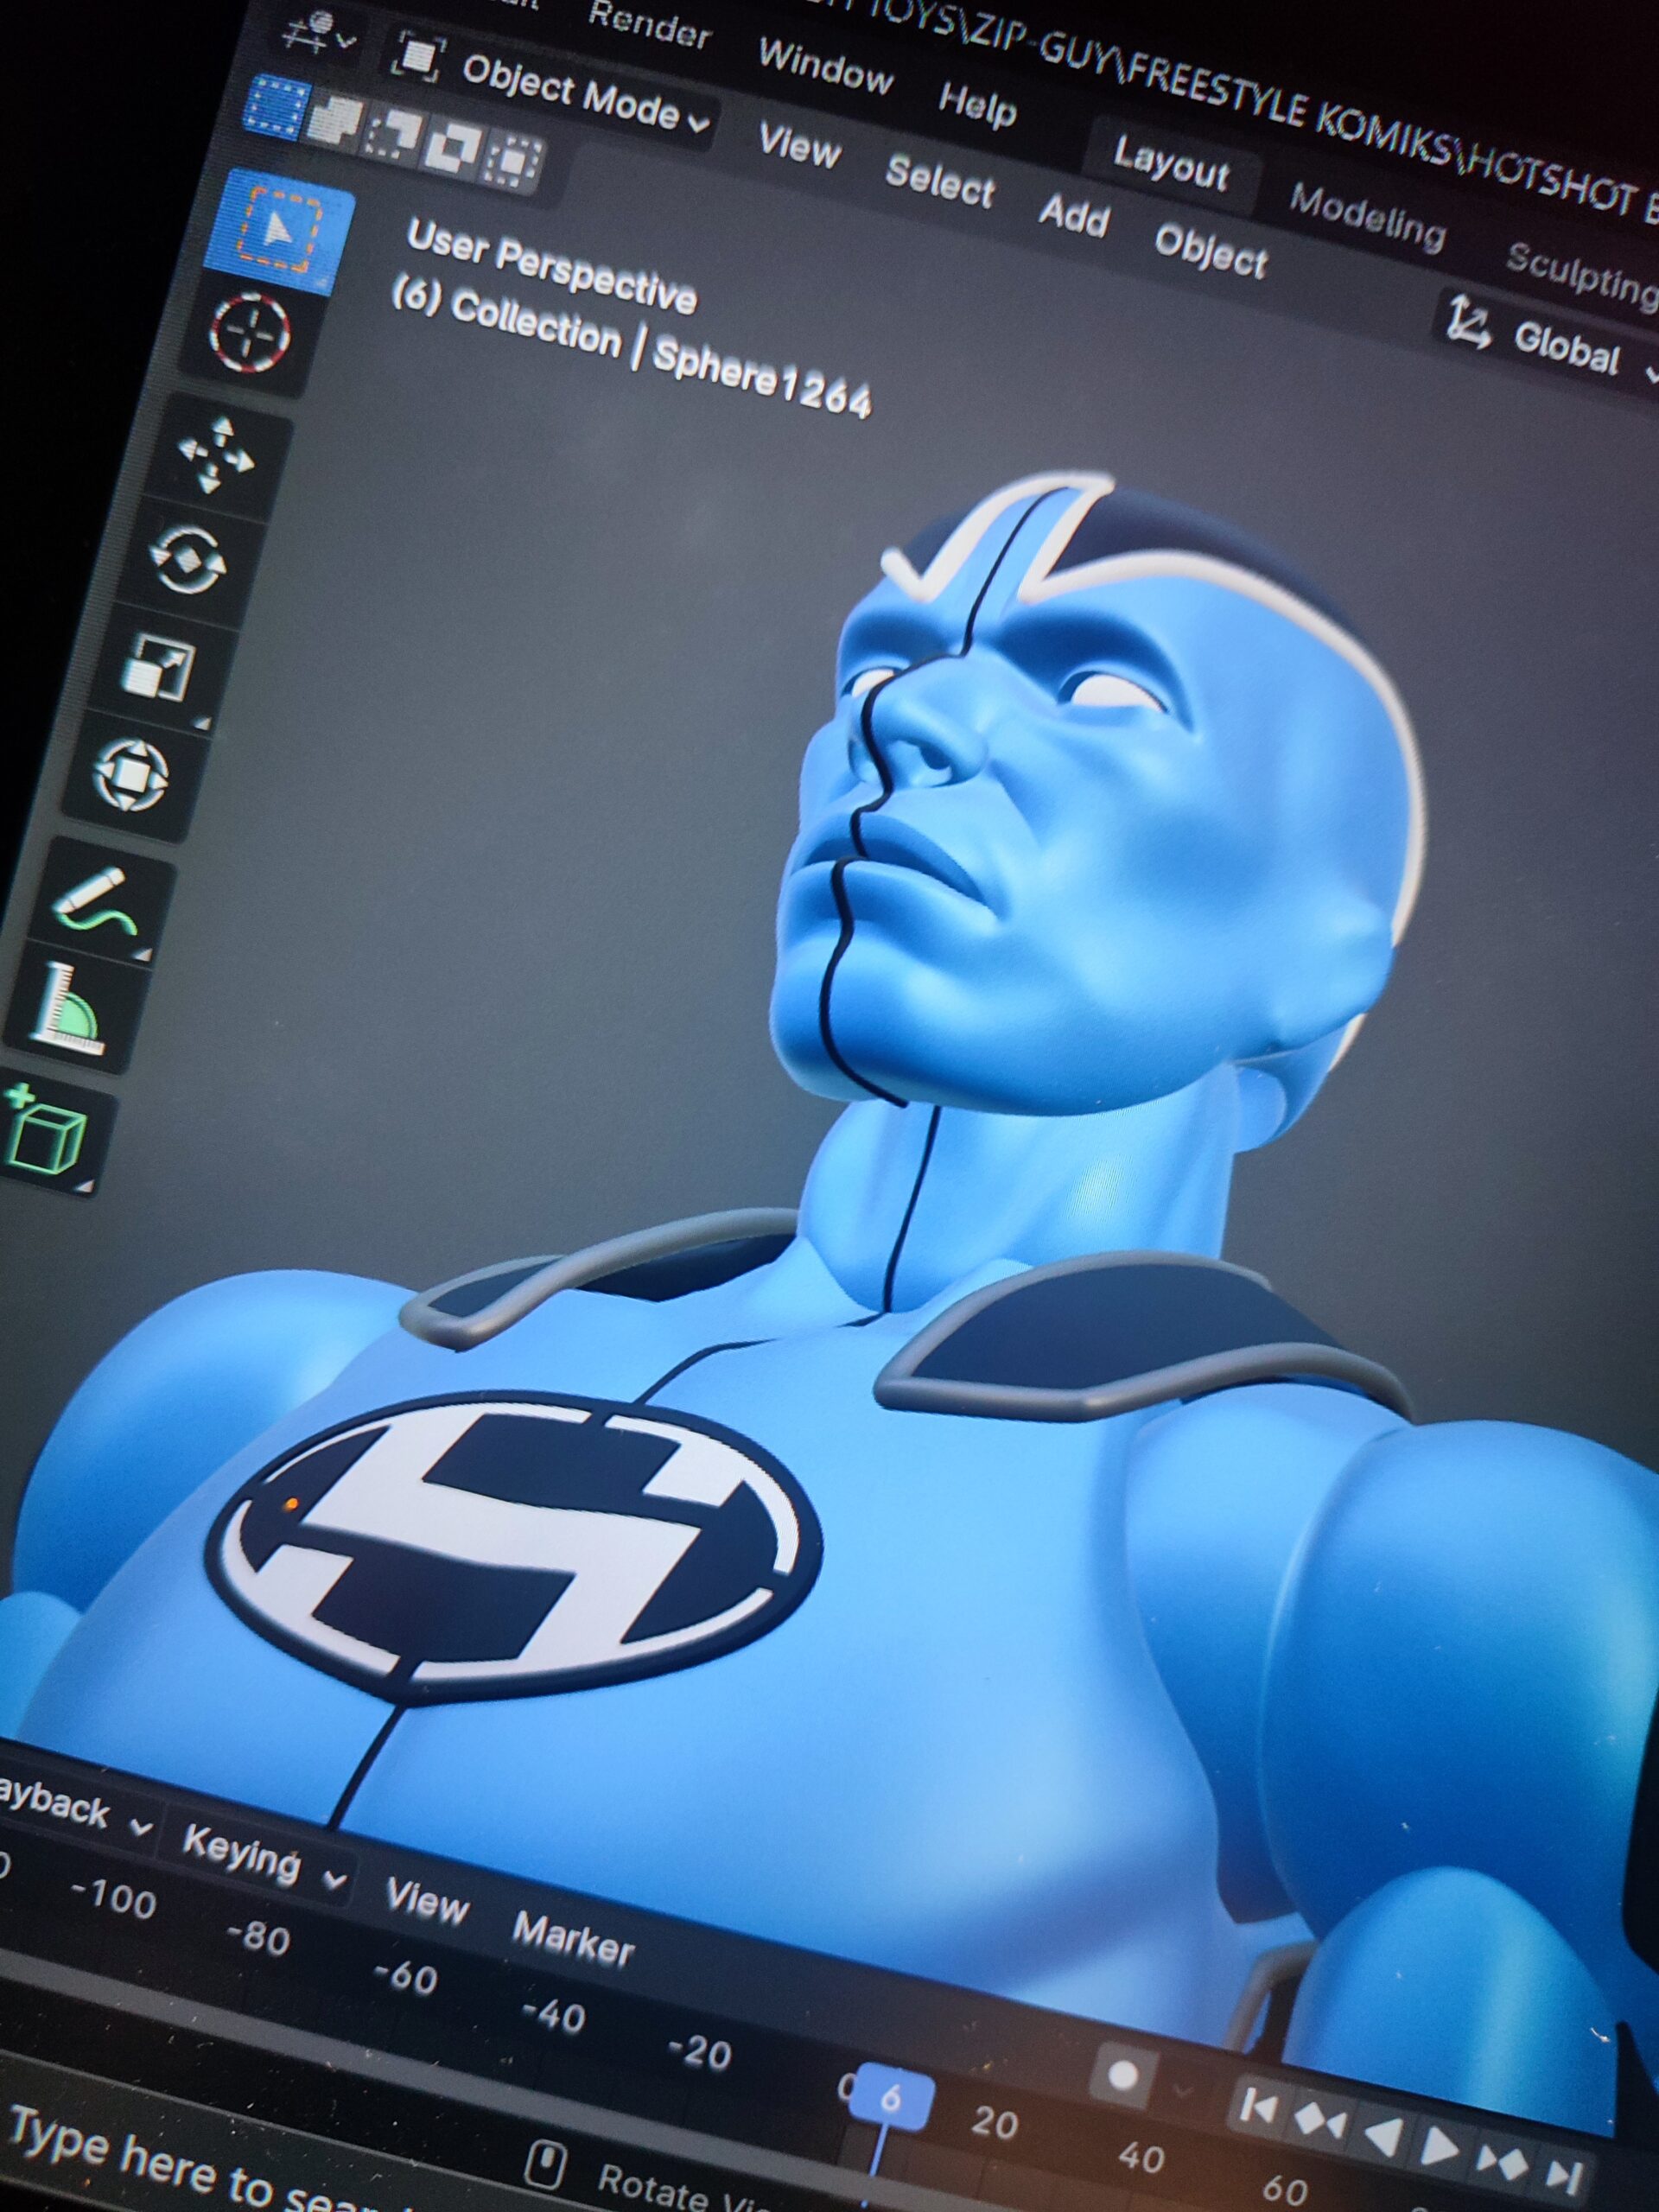Switch to the Layout workspace tab
The width and height of the screenshot is (1659, 2212).
(1171, 163)
